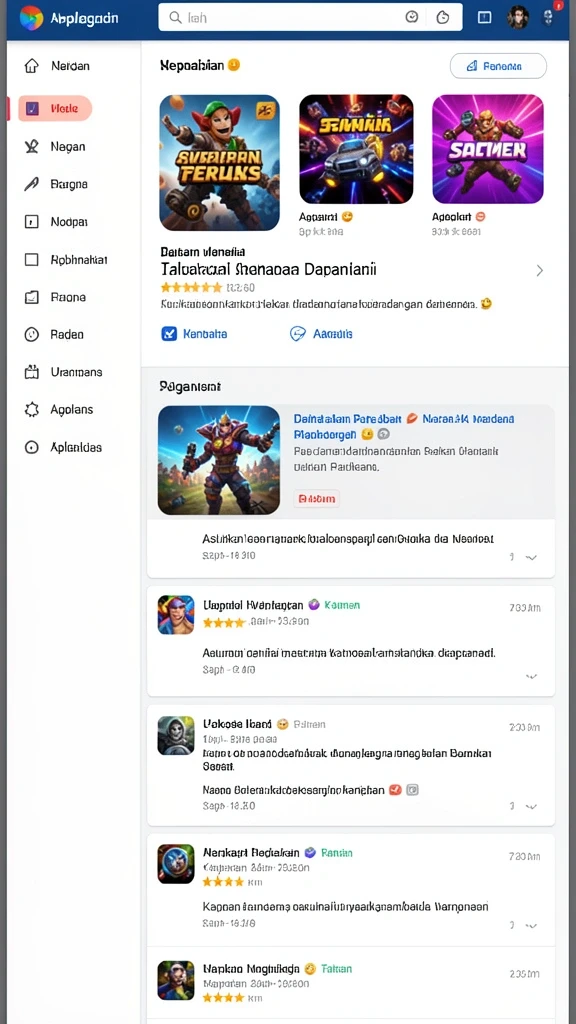Click the Radeo clock icon in sidebar
Viewport: 576px width, 1024px height.
coord(31,335)
